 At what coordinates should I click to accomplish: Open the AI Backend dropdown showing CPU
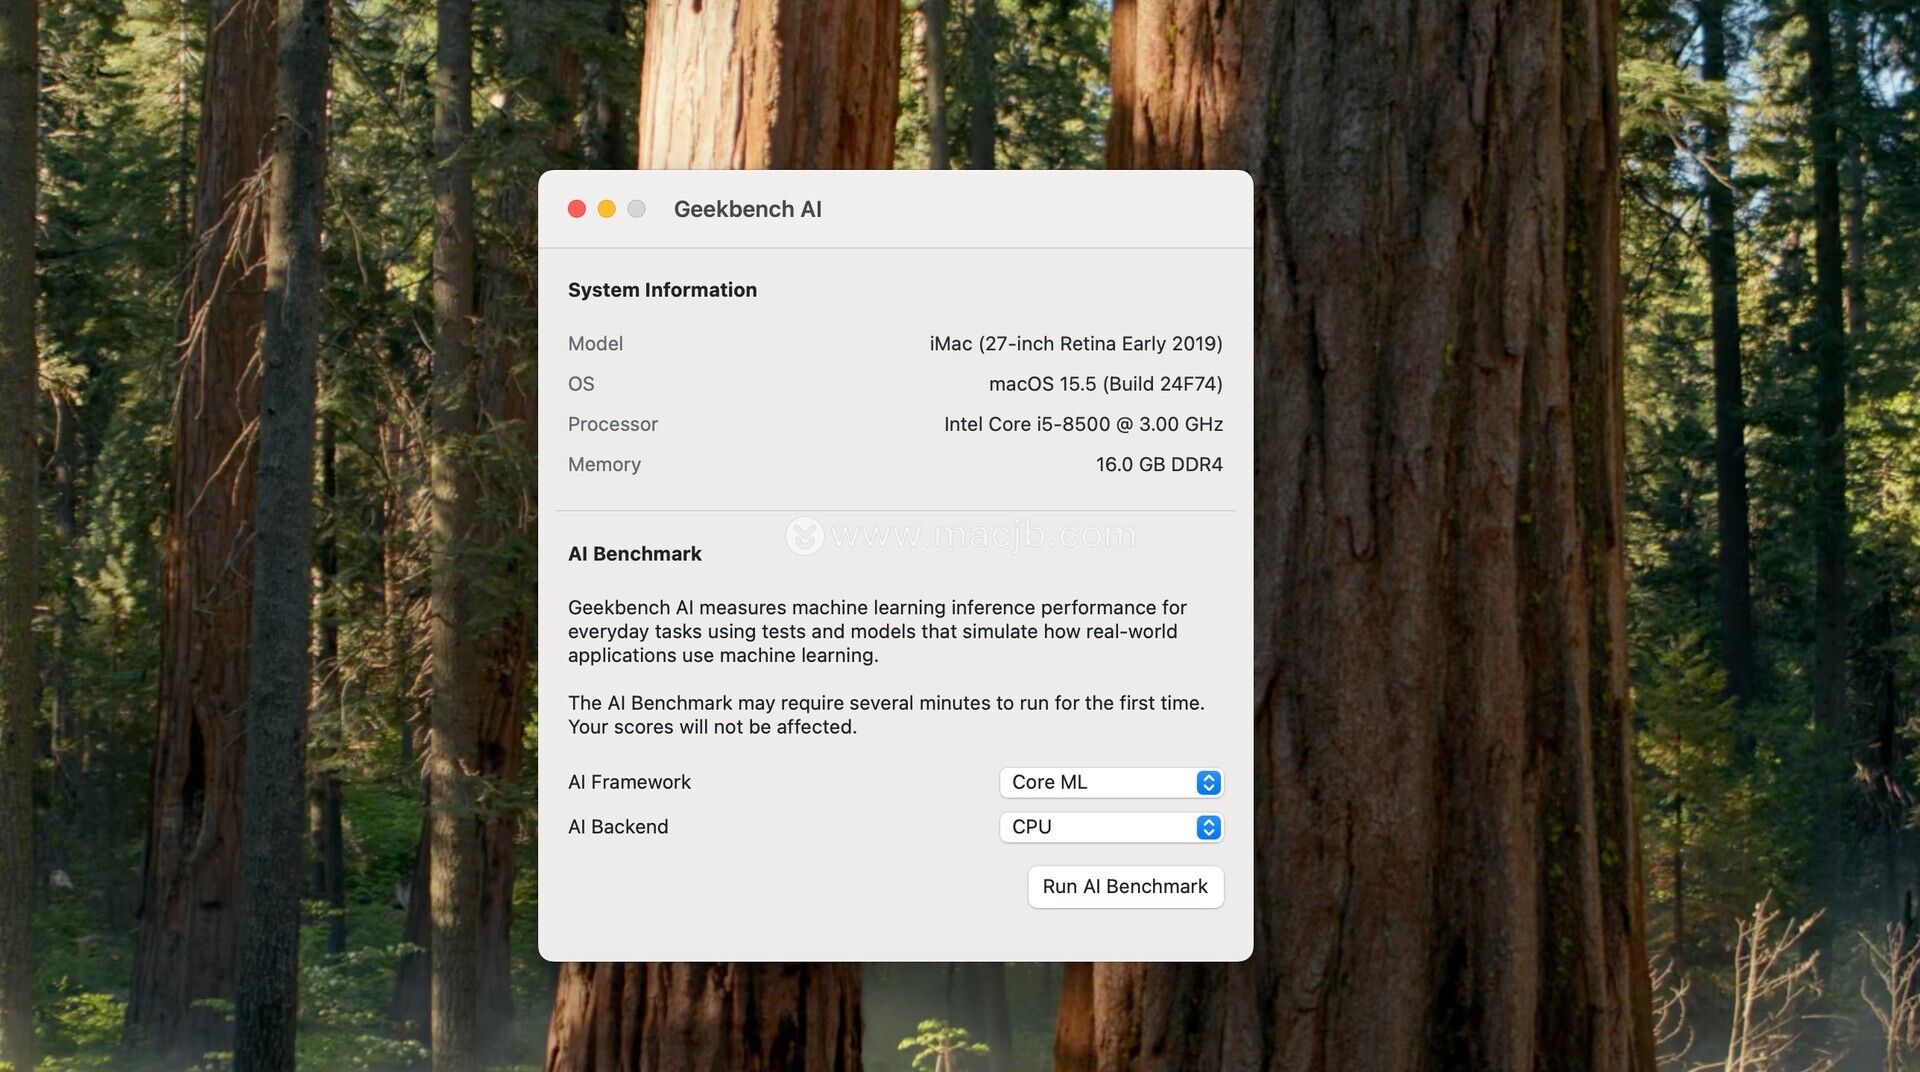(1111, 827)
